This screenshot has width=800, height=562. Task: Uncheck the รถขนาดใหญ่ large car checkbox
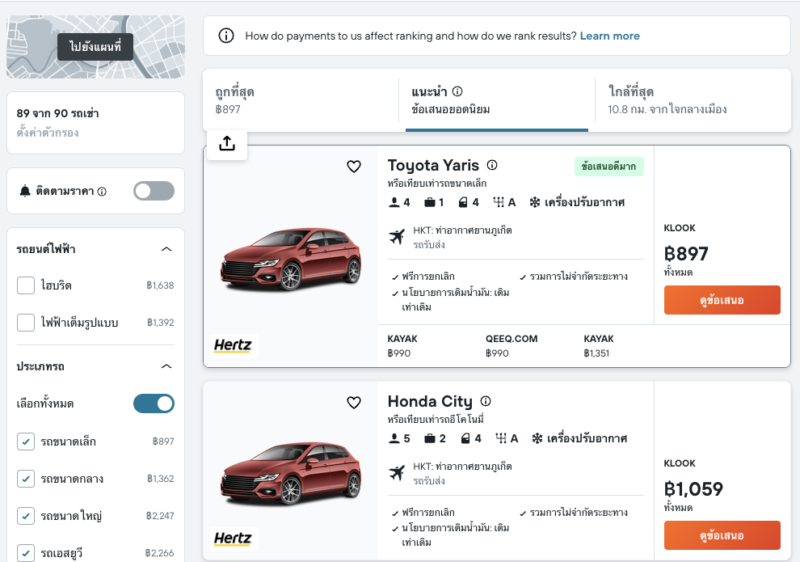pyautogui.click(x=26, y=516)
